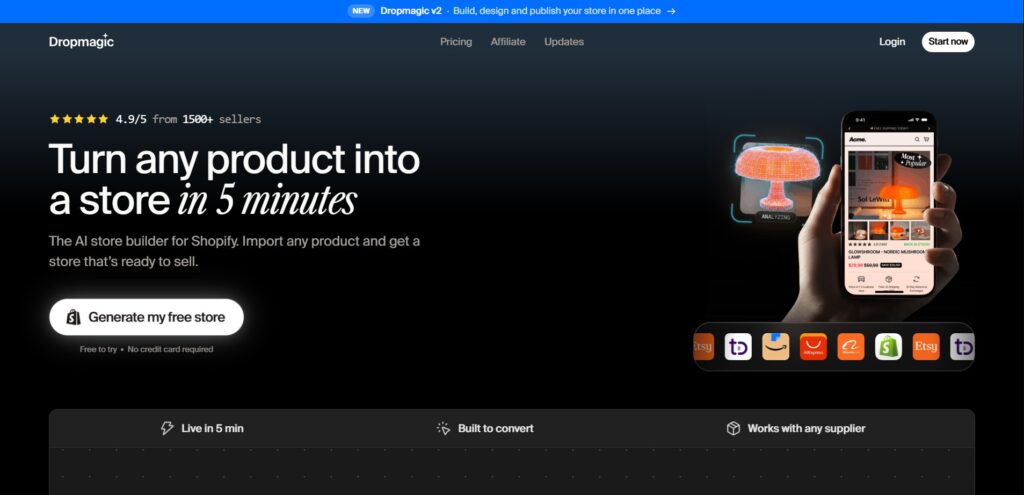This screenshot has width=1024, height=495.
Task: Open the Dropmagic v2 announcement banner text
Action: [x=520, y=11]
